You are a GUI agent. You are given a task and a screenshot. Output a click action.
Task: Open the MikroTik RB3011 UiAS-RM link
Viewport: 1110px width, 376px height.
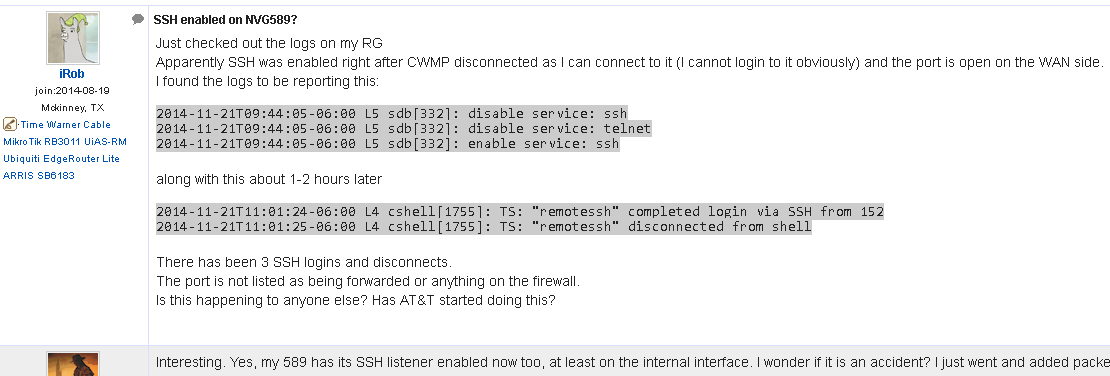[x=65, y=142]
